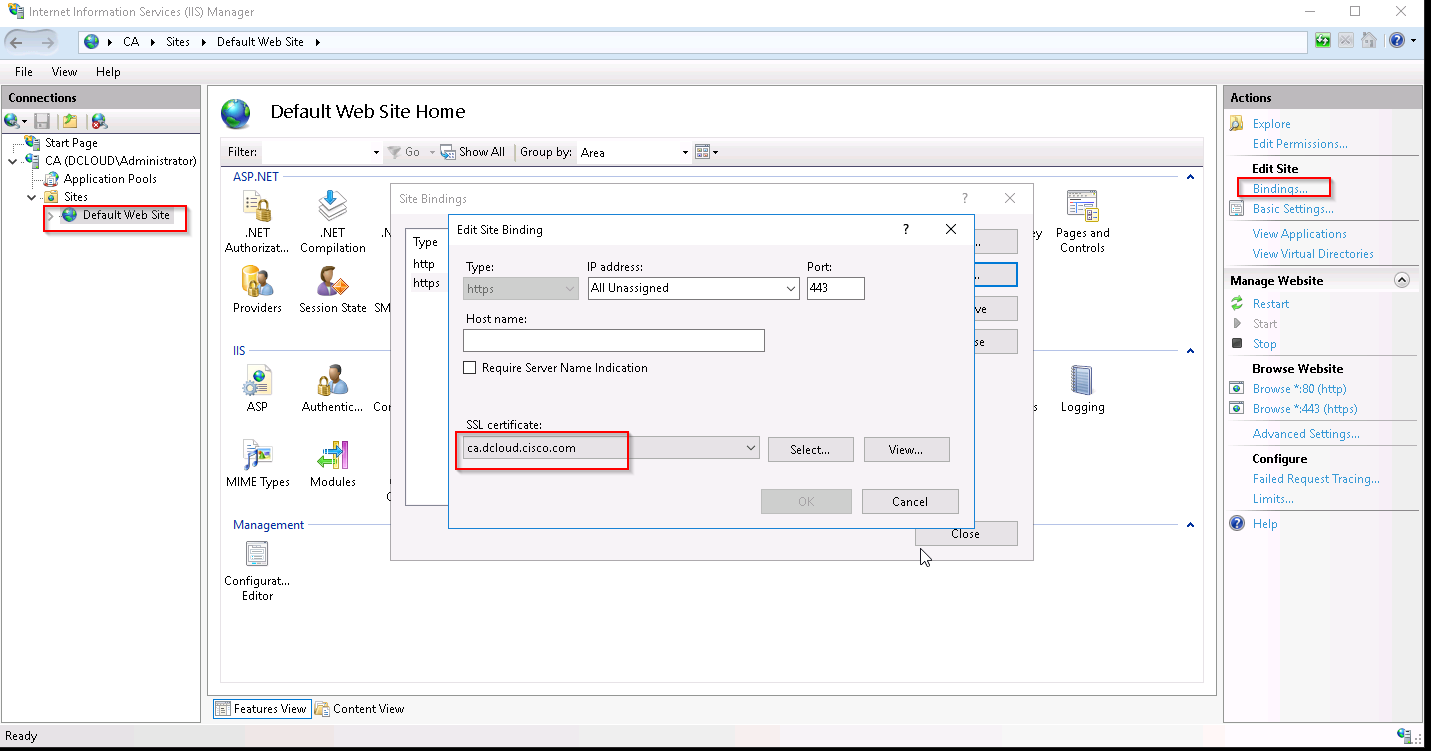Click the help question mark in Edit Site Binding

pos(906,229)
